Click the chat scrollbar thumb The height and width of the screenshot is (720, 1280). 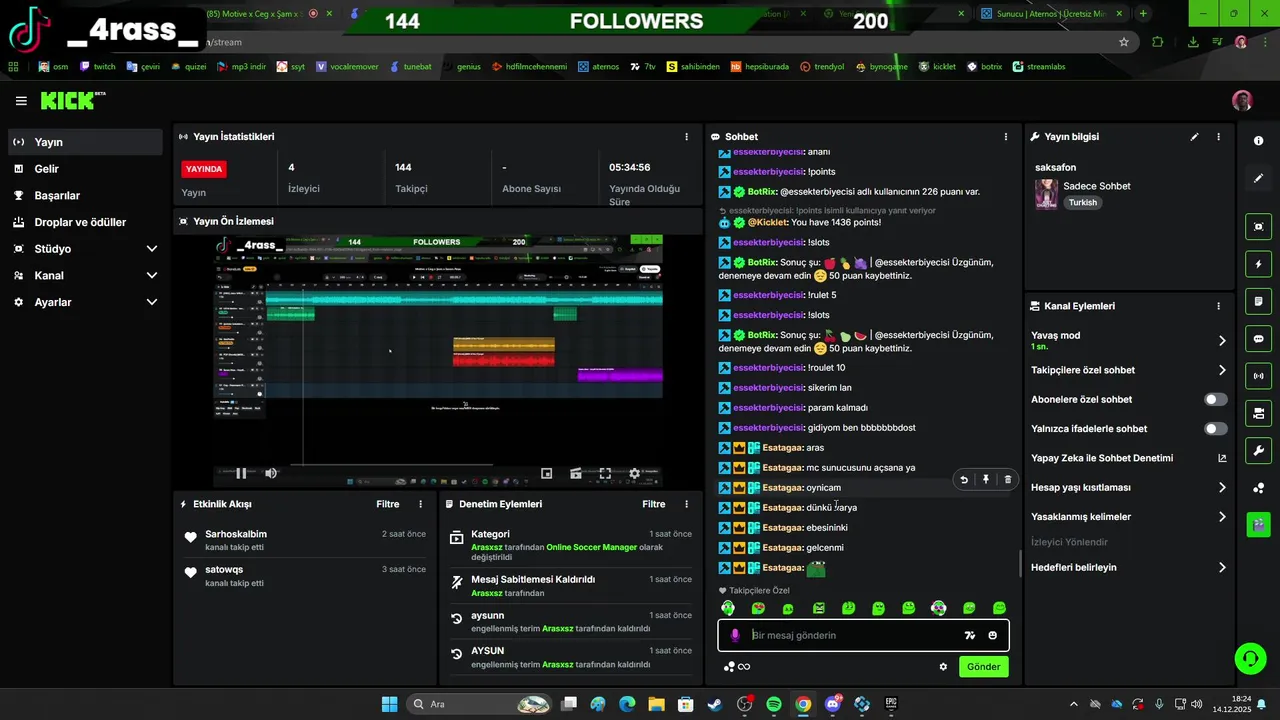coord(1020,563)
